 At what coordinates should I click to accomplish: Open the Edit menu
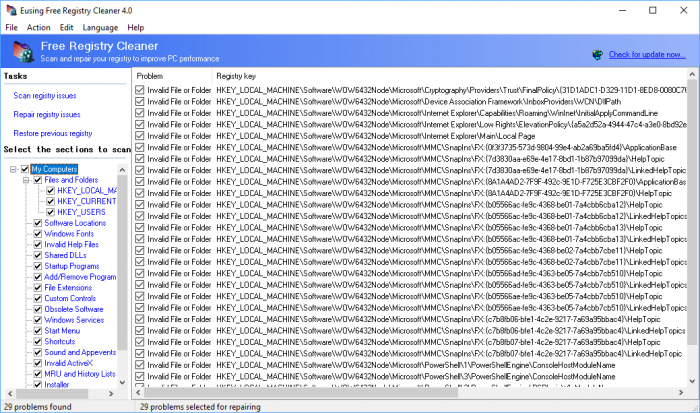[67, 28]
